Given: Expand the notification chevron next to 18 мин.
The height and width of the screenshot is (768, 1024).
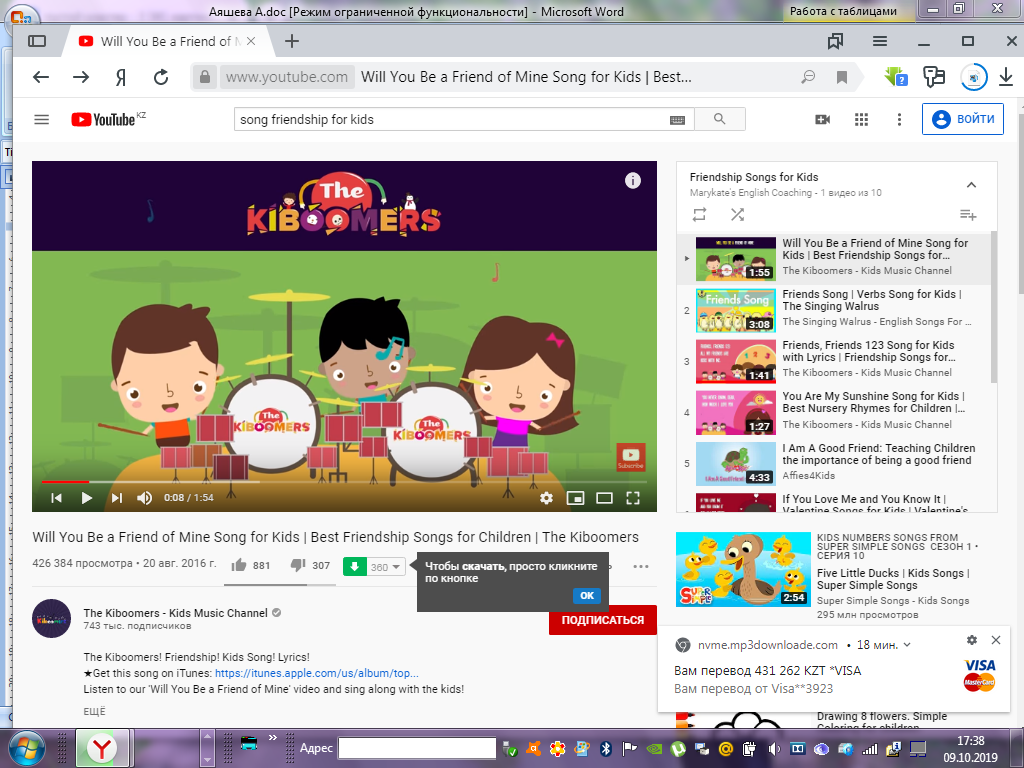Looking at the screenshot, I should coord(906,645).
